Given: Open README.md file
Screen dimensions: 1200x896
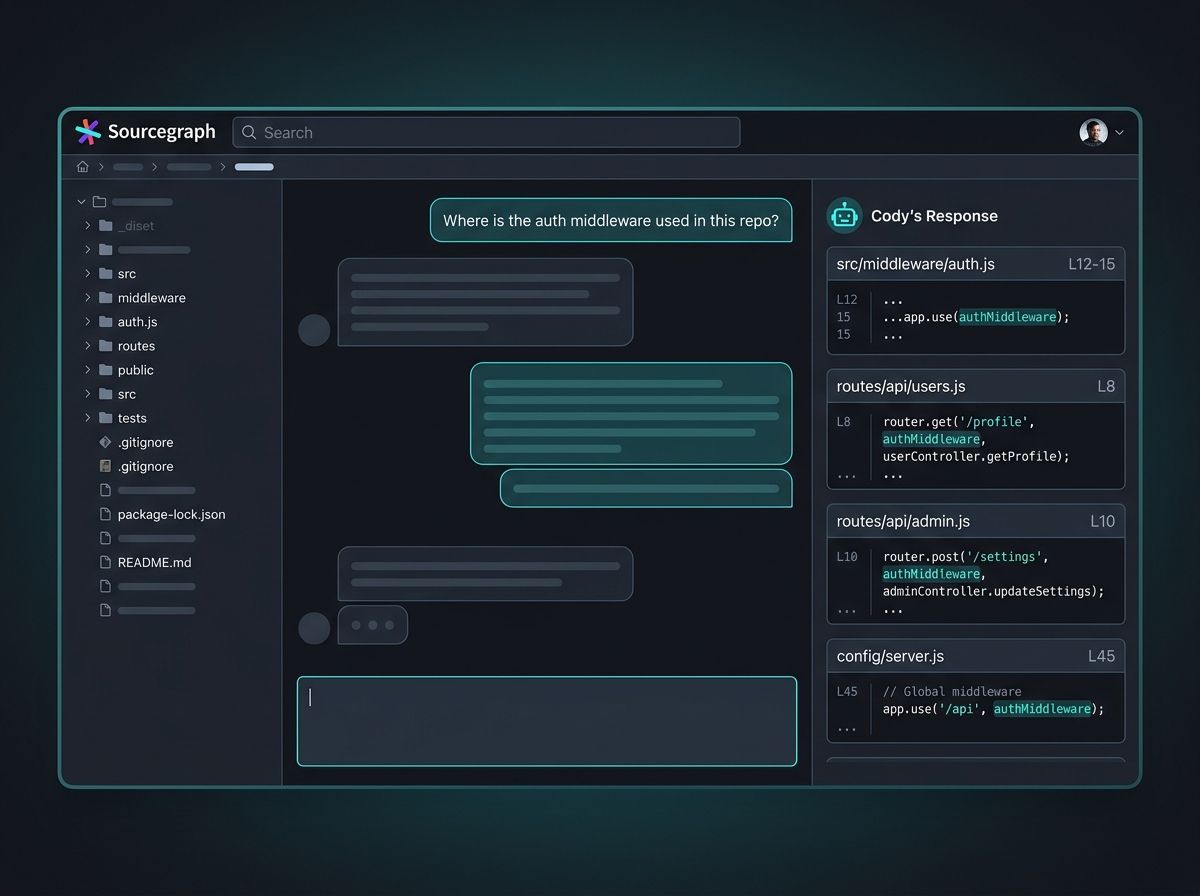Looking at the screenshot, I should 154,562.
